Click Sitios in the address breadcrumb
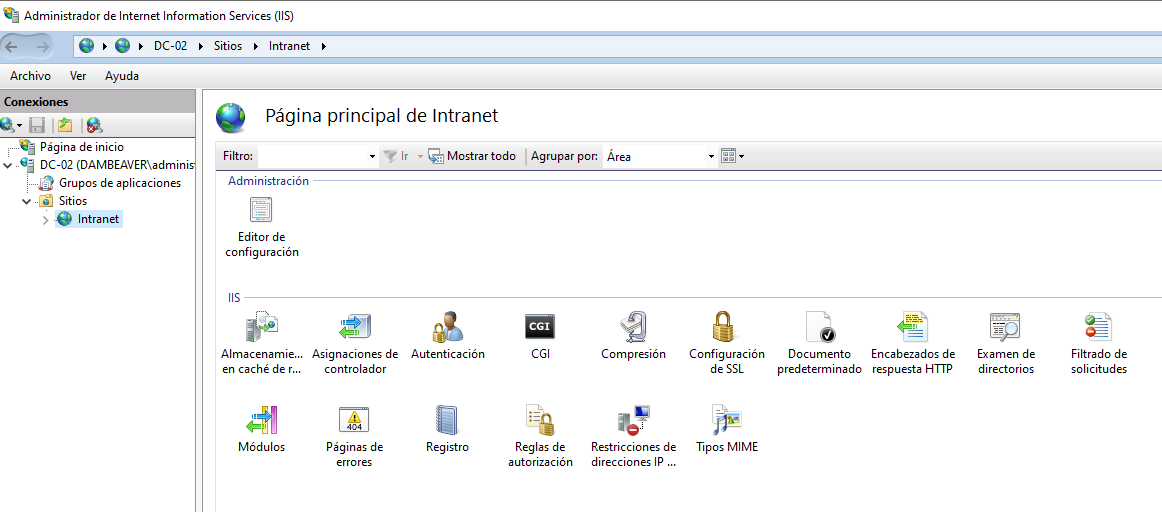 (x=228, y=46)
